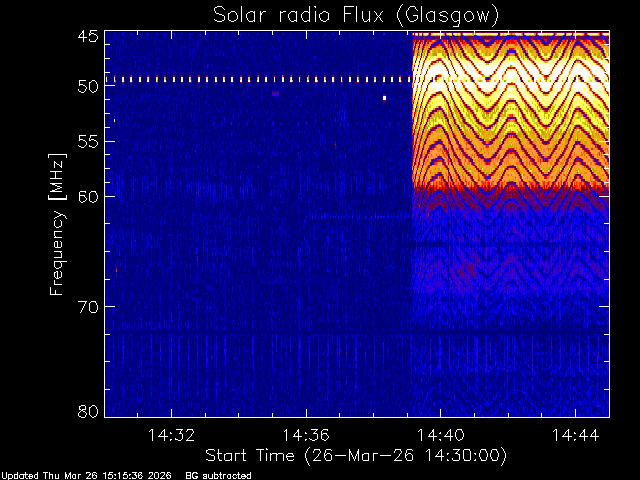
Task: Click the 14:40 time axis label
Action: (x=440, y=435)
